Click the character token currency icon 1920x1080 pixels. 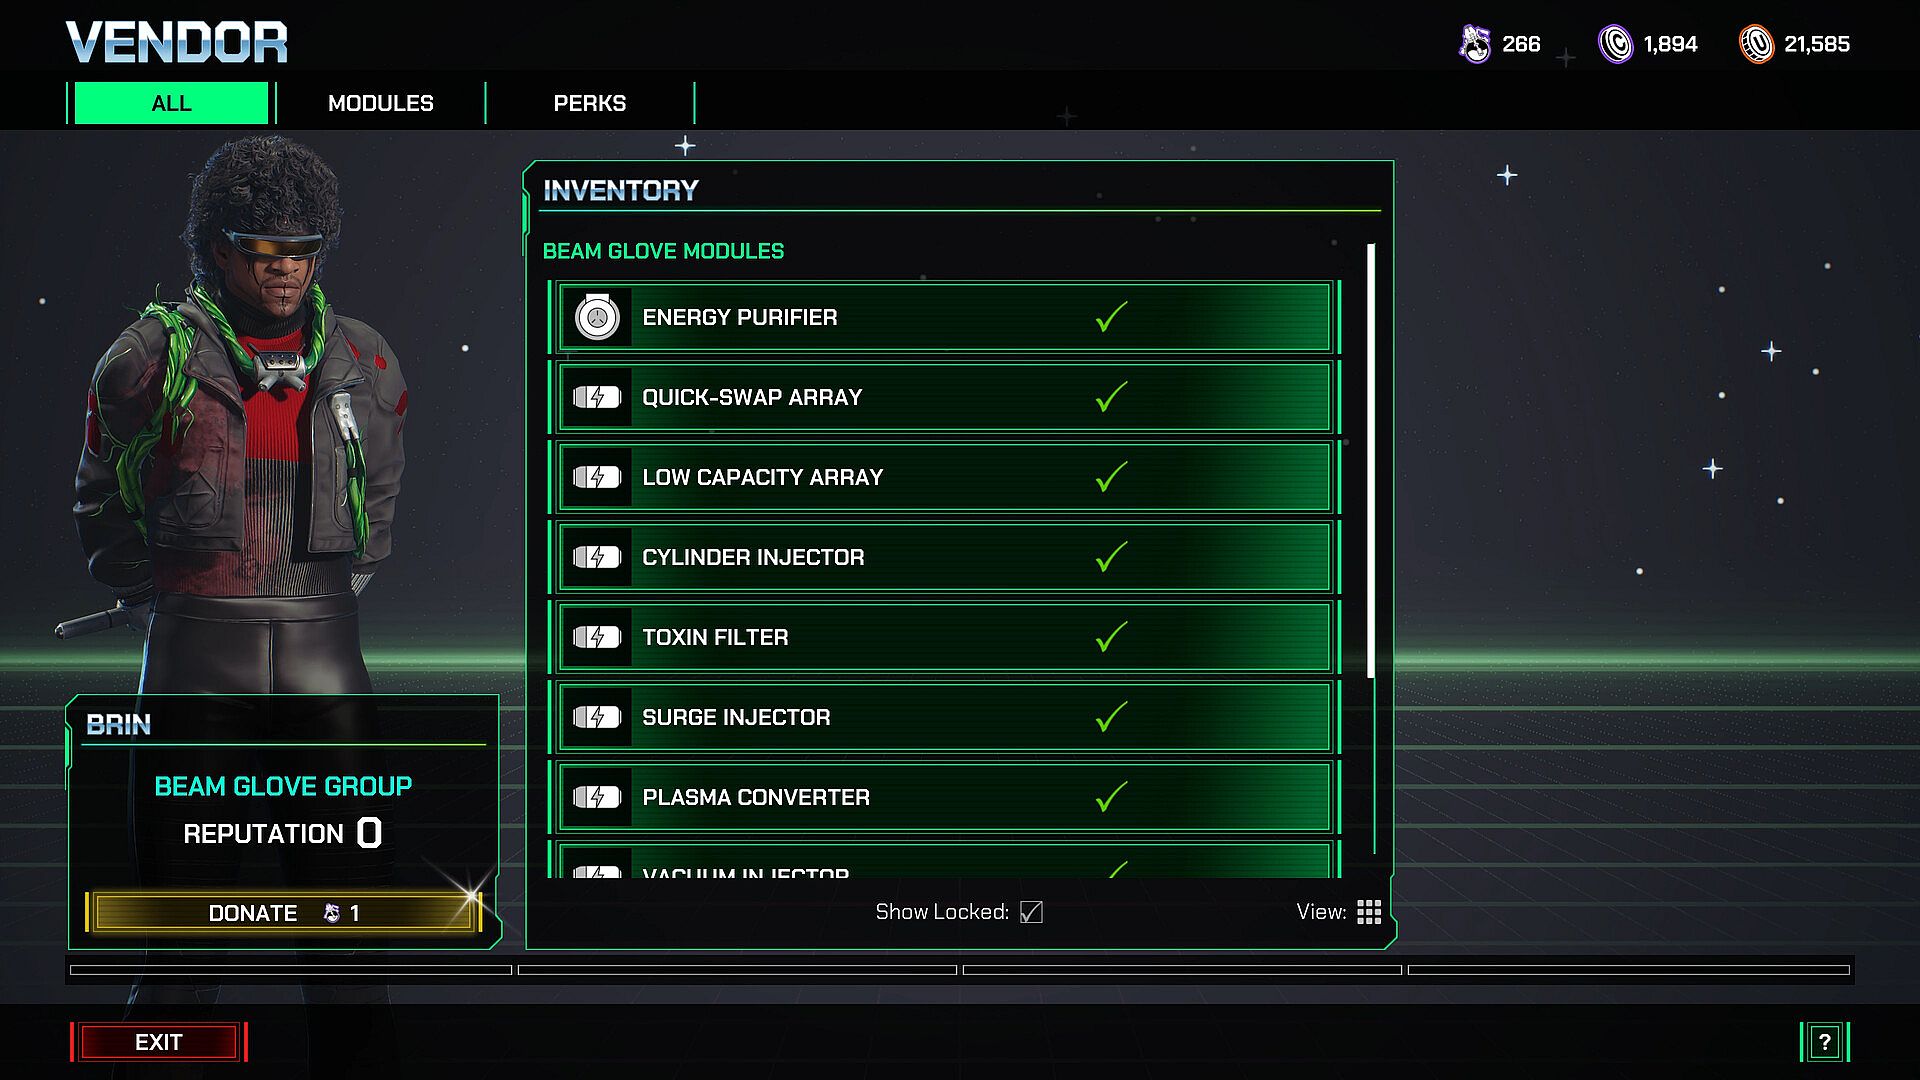1475,44
